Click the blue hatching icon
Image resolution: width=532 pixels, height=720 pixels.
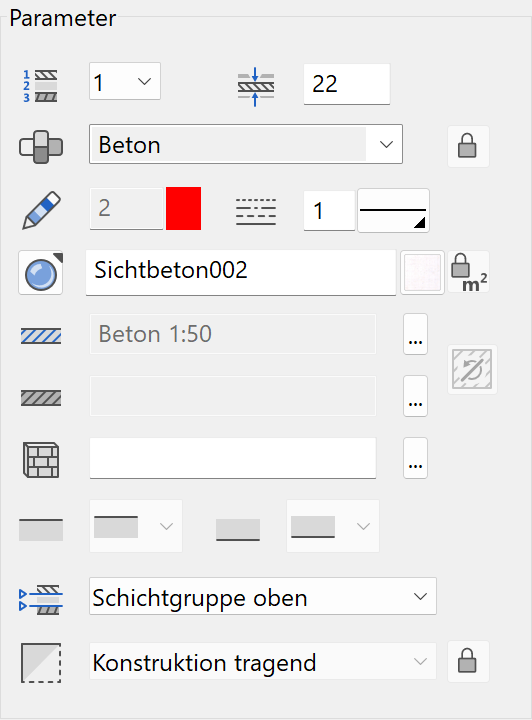(41, 336)
